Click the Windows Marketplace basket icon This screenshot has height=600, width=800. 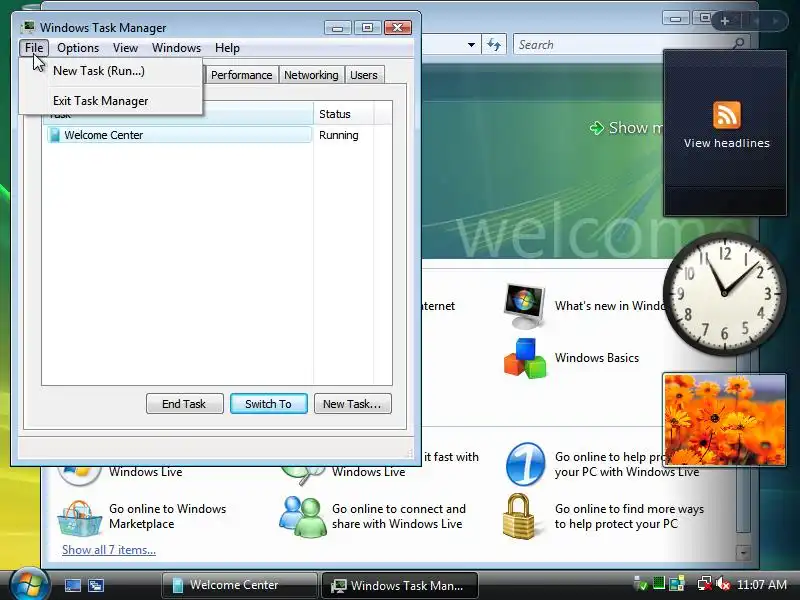click(79, 518)
